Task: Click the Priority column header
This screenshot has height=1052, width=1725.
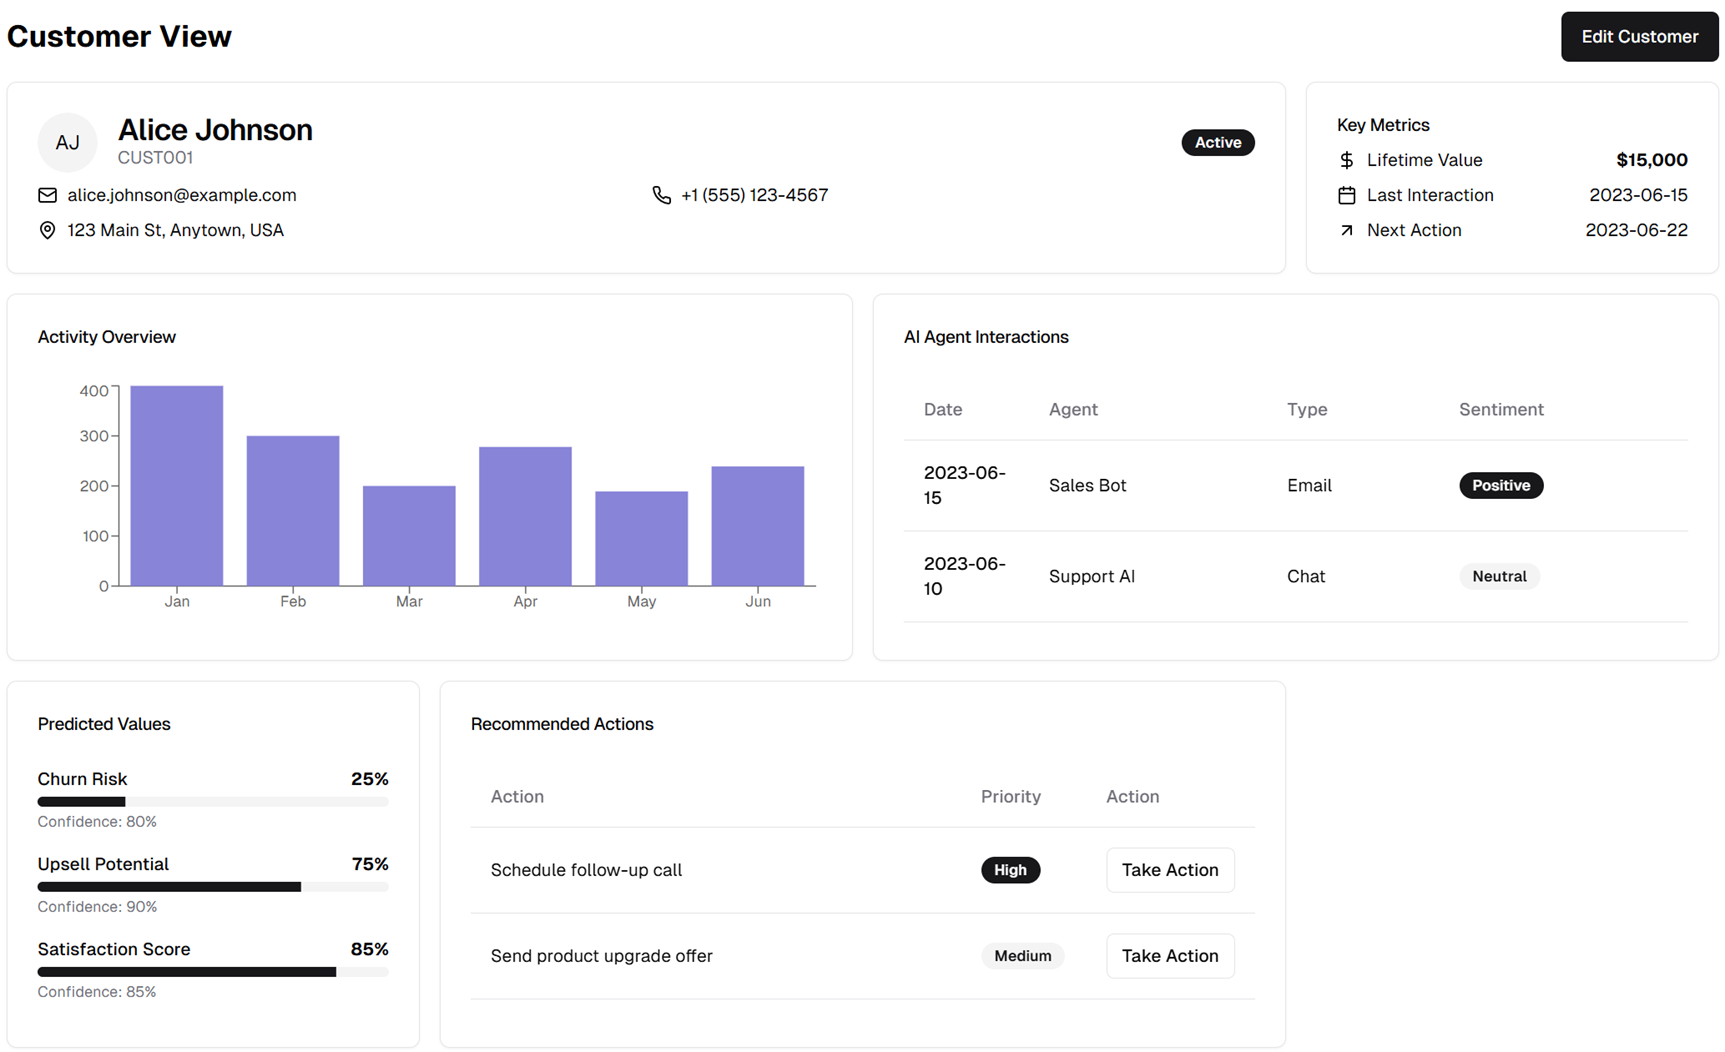Action: (x=1010, y=796)
